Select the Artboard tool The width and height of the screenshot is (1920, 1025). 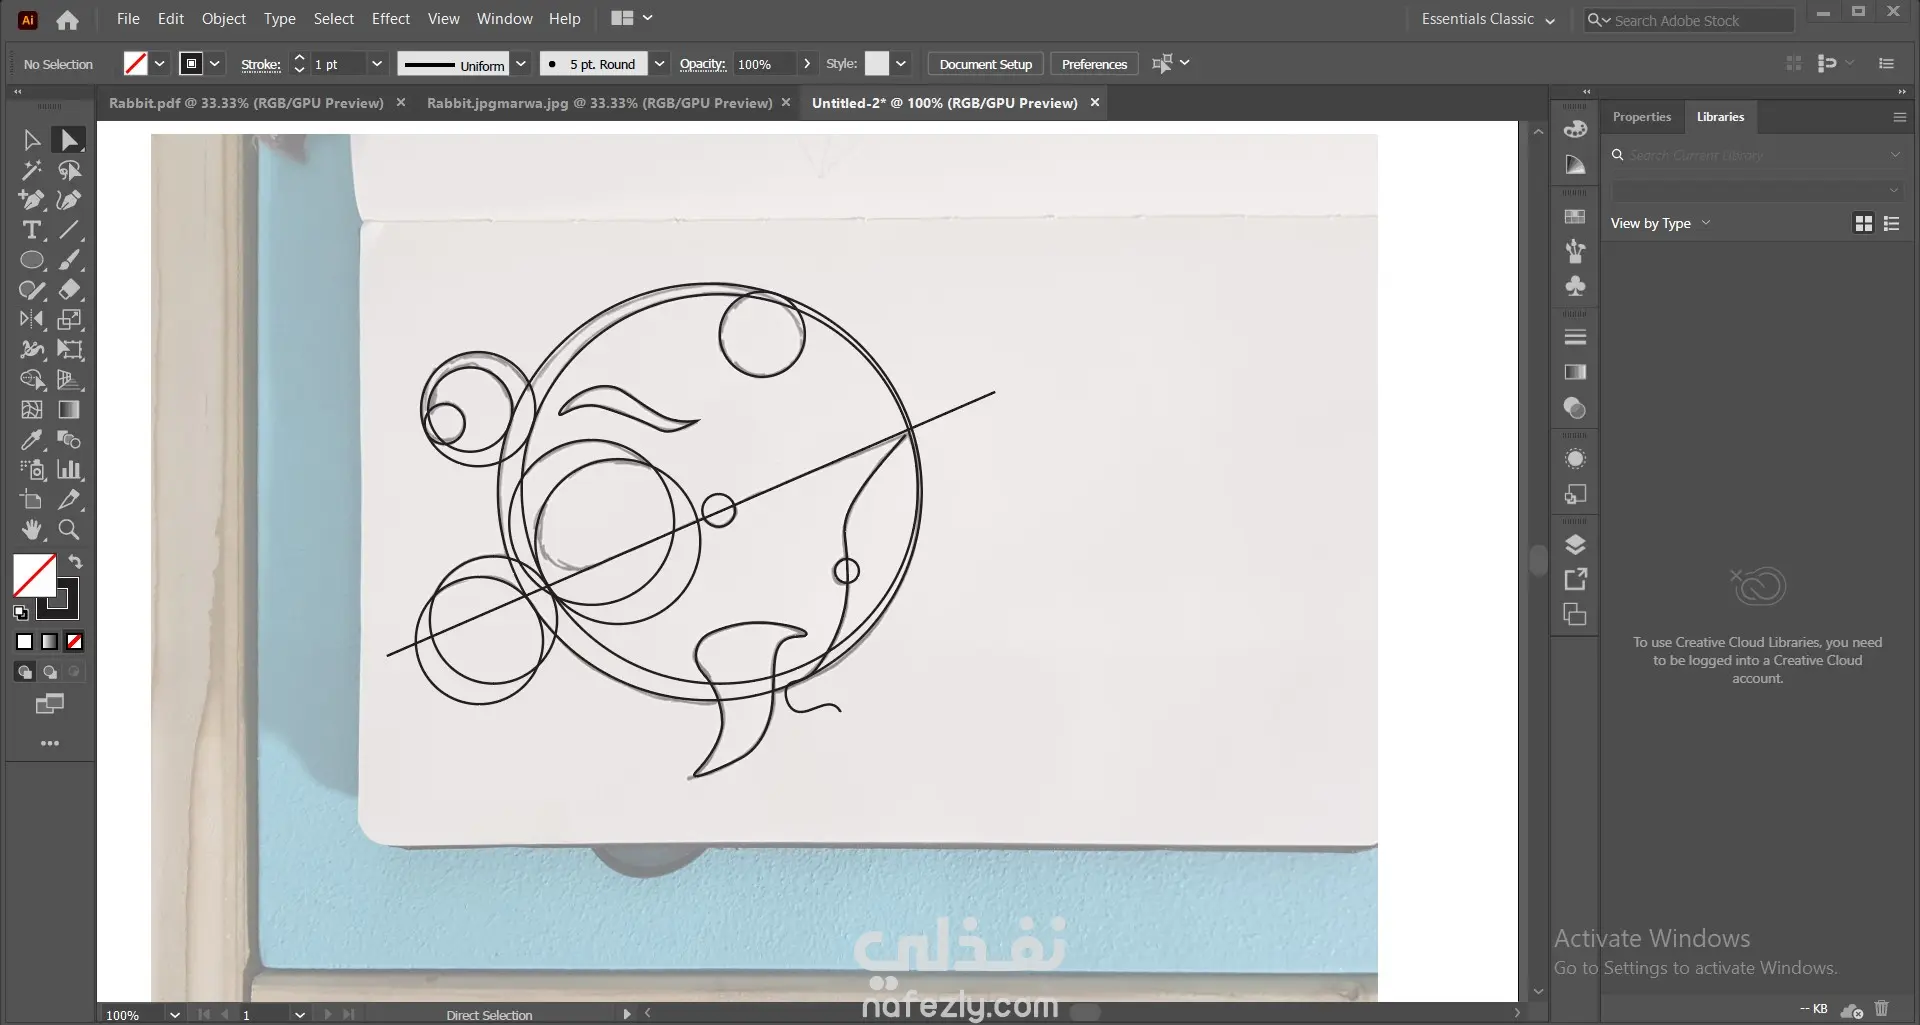[32, 500]
